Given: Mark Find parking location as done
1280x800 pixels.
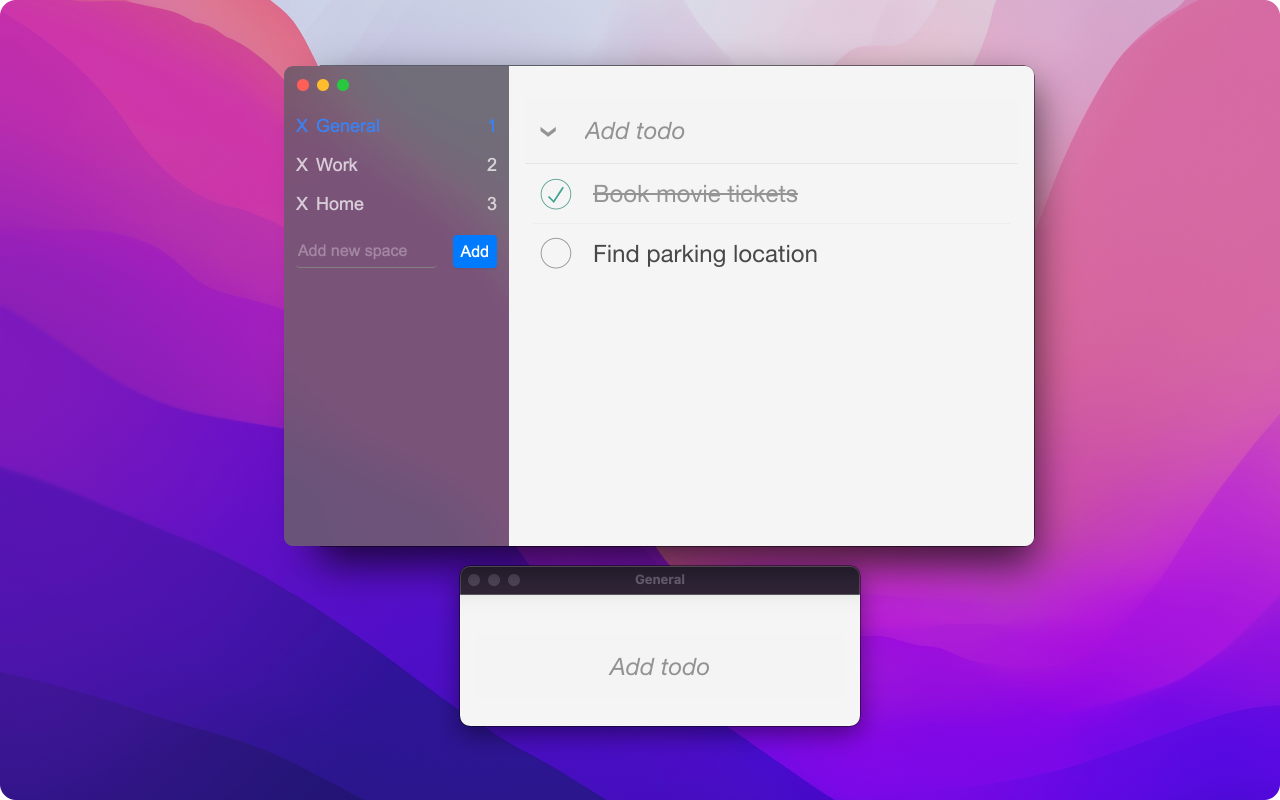Looking at the screenshot, I should click(556, 254).
